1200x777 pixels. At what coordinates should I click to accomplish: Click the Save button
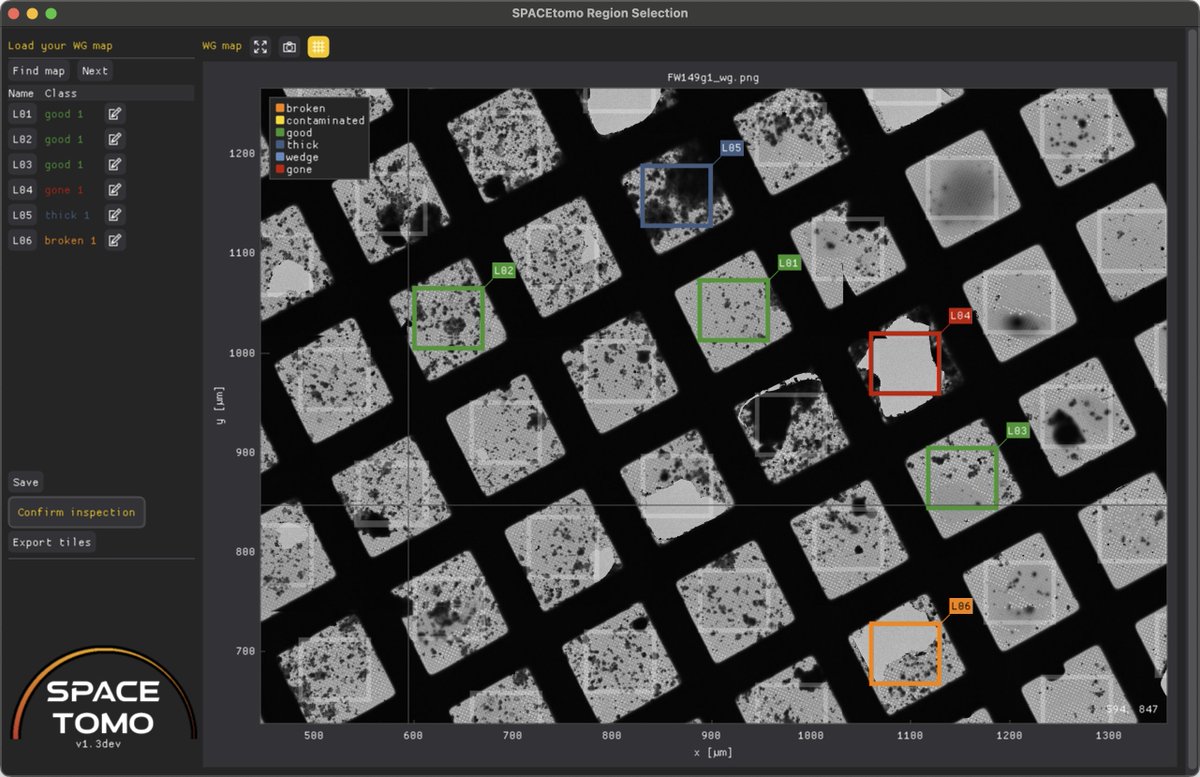click(x=25, y=482)
